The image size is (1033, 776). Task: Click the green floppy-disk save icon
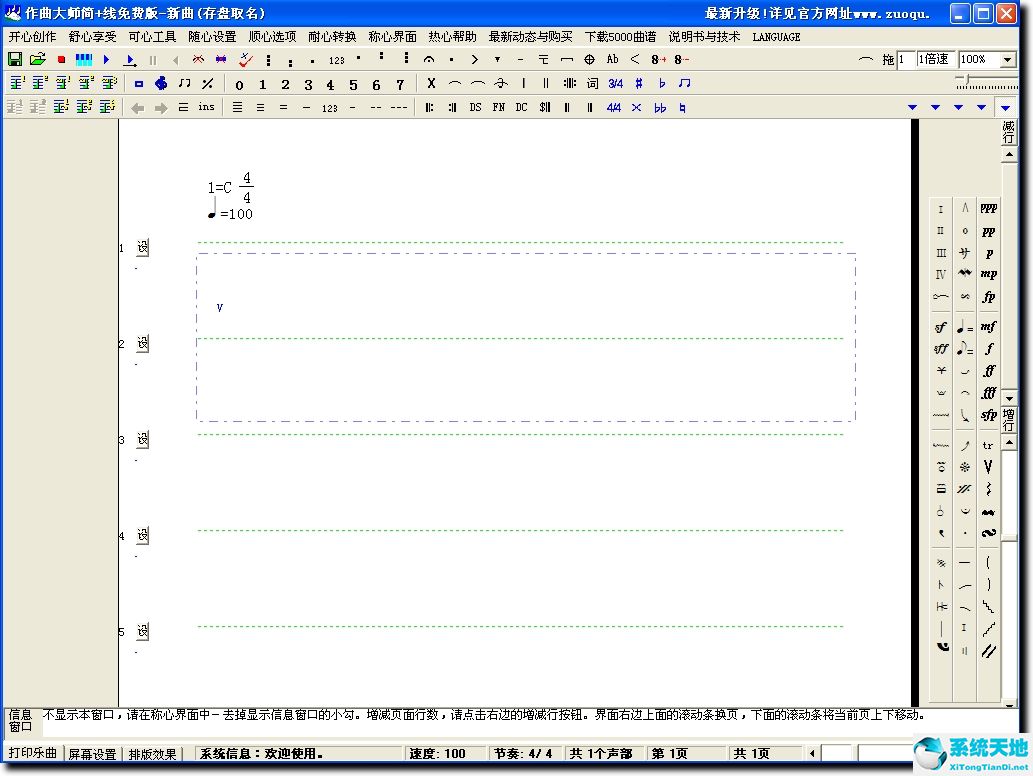14,59
